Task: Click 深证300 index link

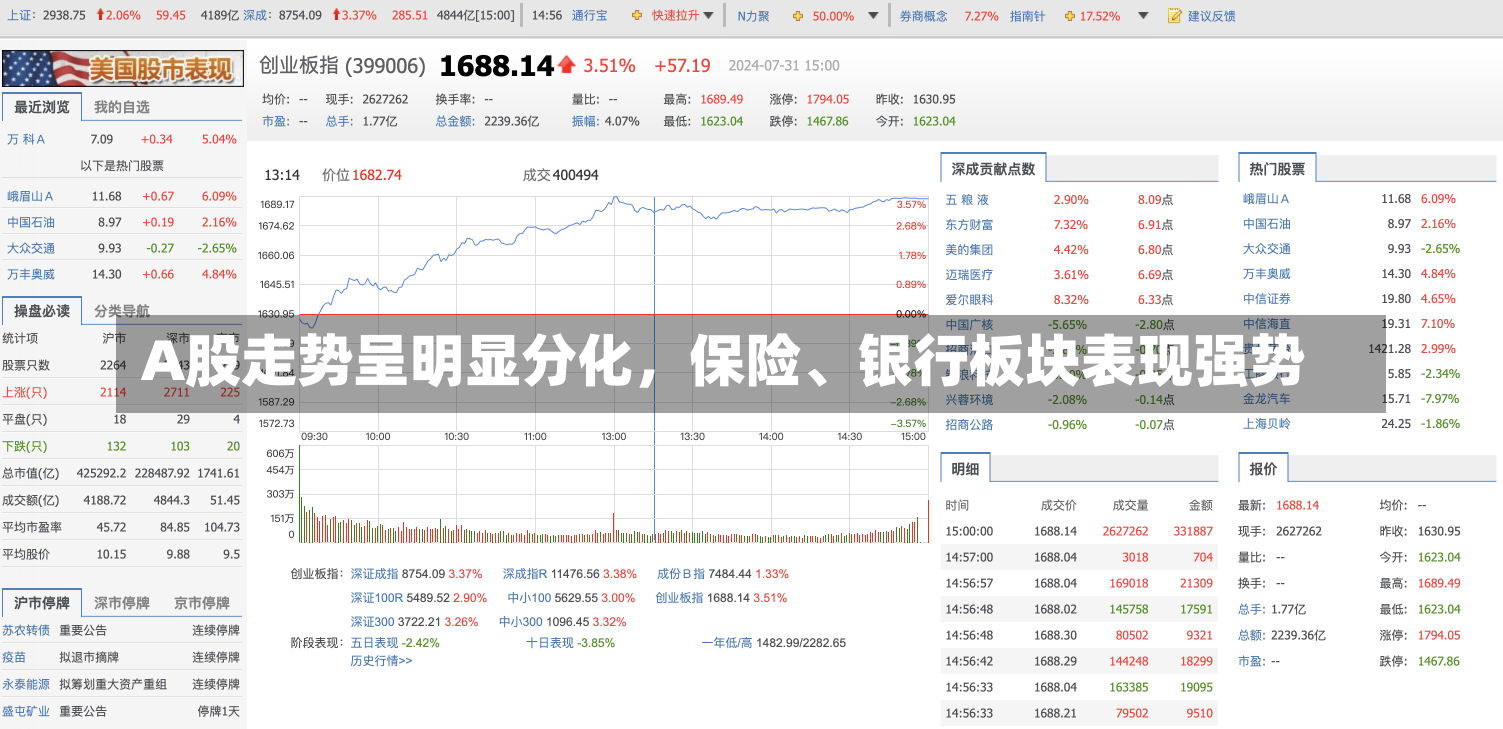Action: point(372,622)
